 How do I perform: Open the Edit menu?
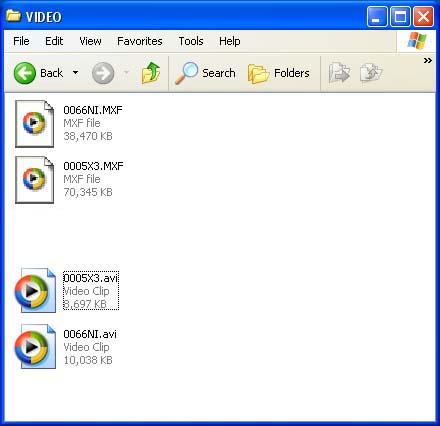click(54, 41)
